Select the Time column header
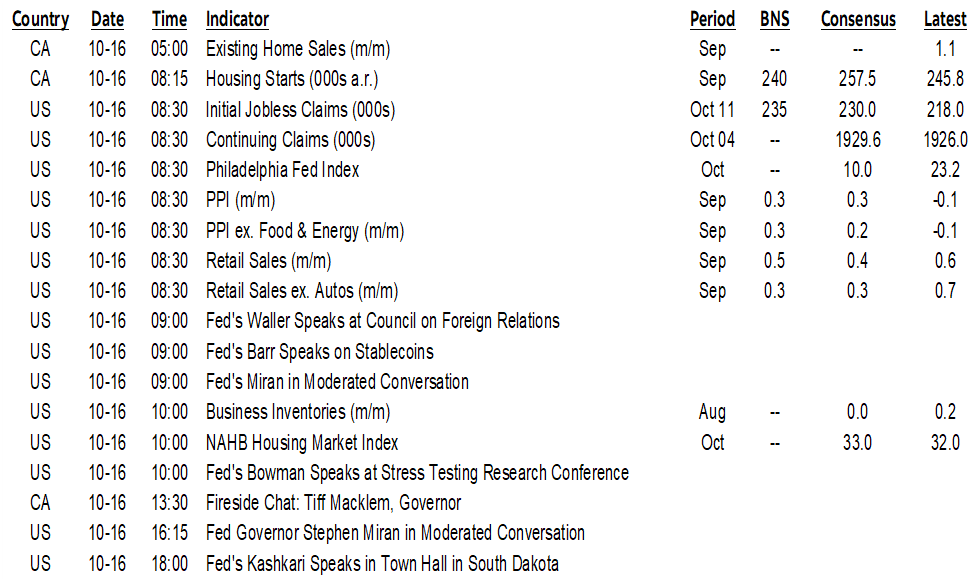The image size is (980, 581). (x=169, y=19)
